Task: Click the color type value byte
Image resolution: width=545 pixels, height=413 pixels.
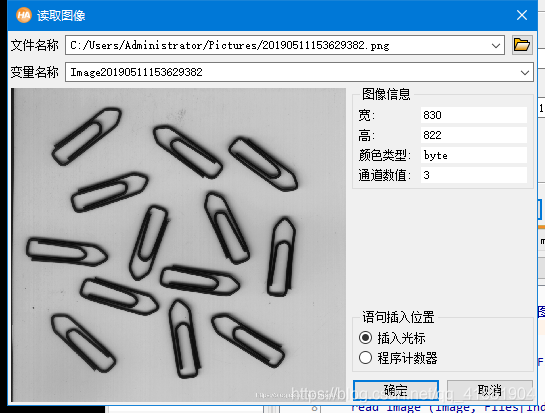Action: [x=474, y=155]
